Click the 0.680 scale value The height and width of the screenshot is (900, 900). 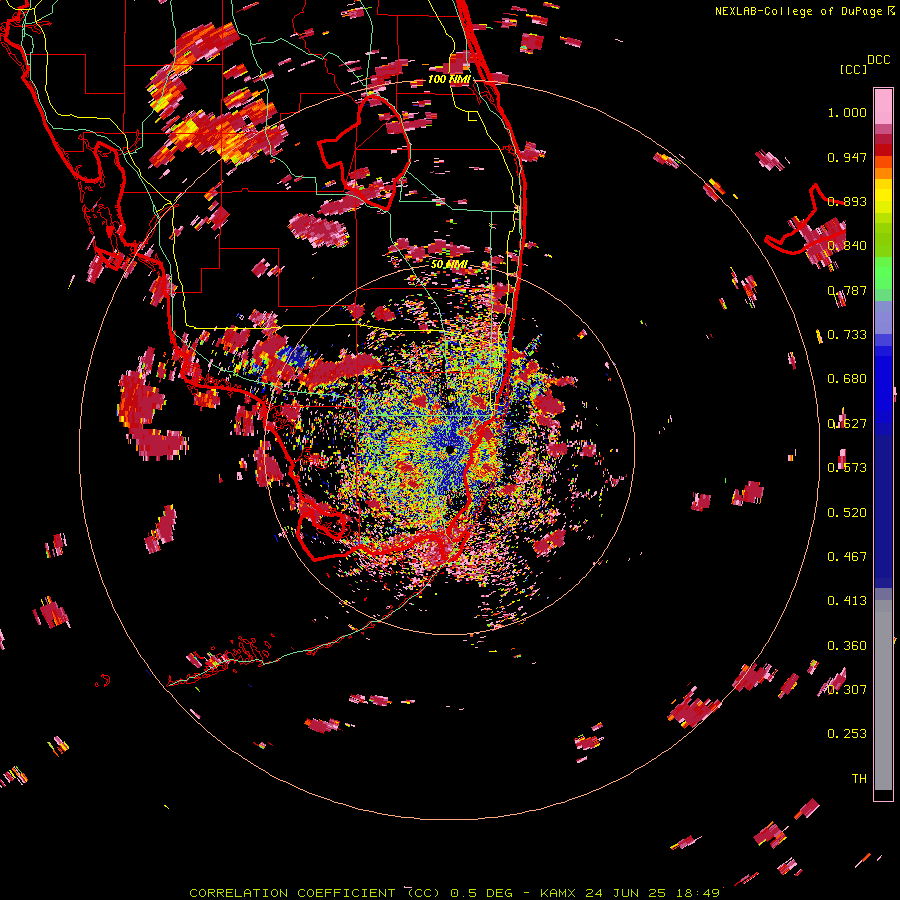847,379
